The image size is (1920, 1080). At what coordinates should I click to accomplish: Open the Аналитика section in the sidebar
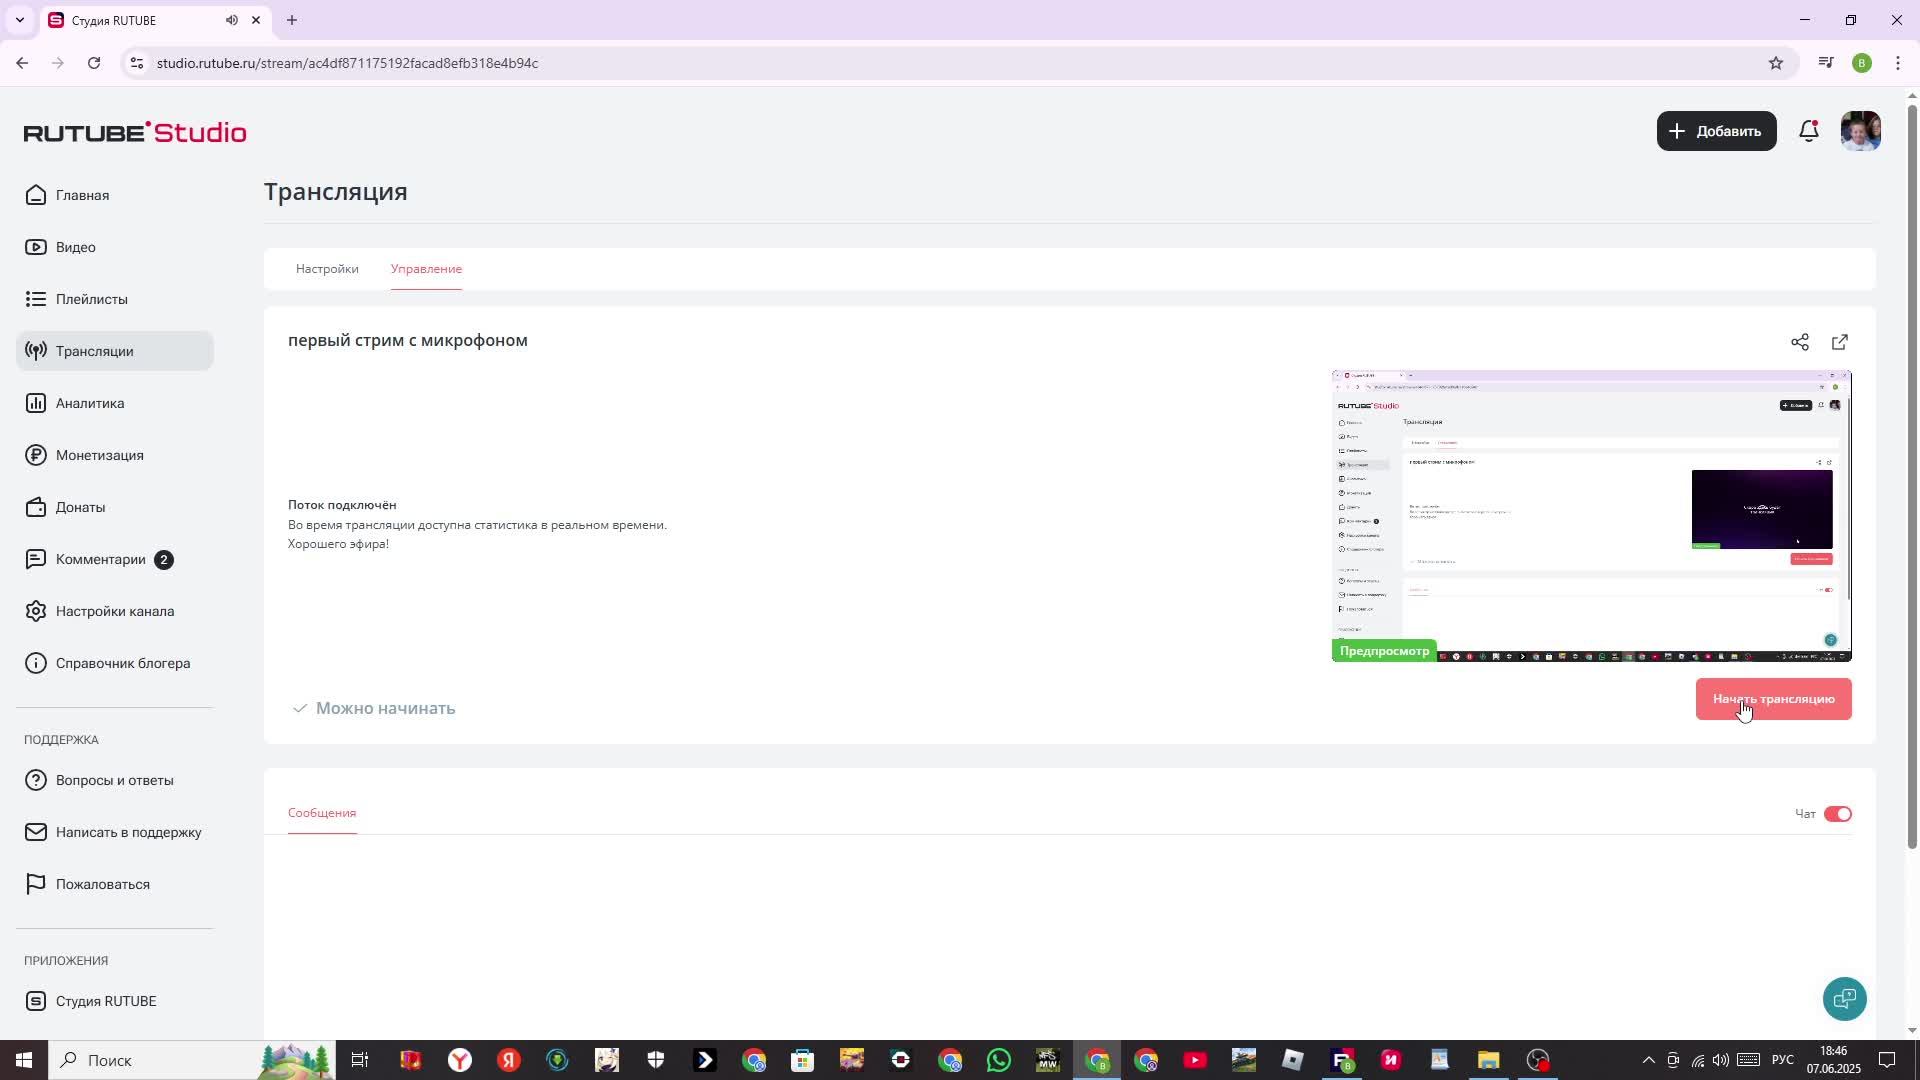[90, 403]
